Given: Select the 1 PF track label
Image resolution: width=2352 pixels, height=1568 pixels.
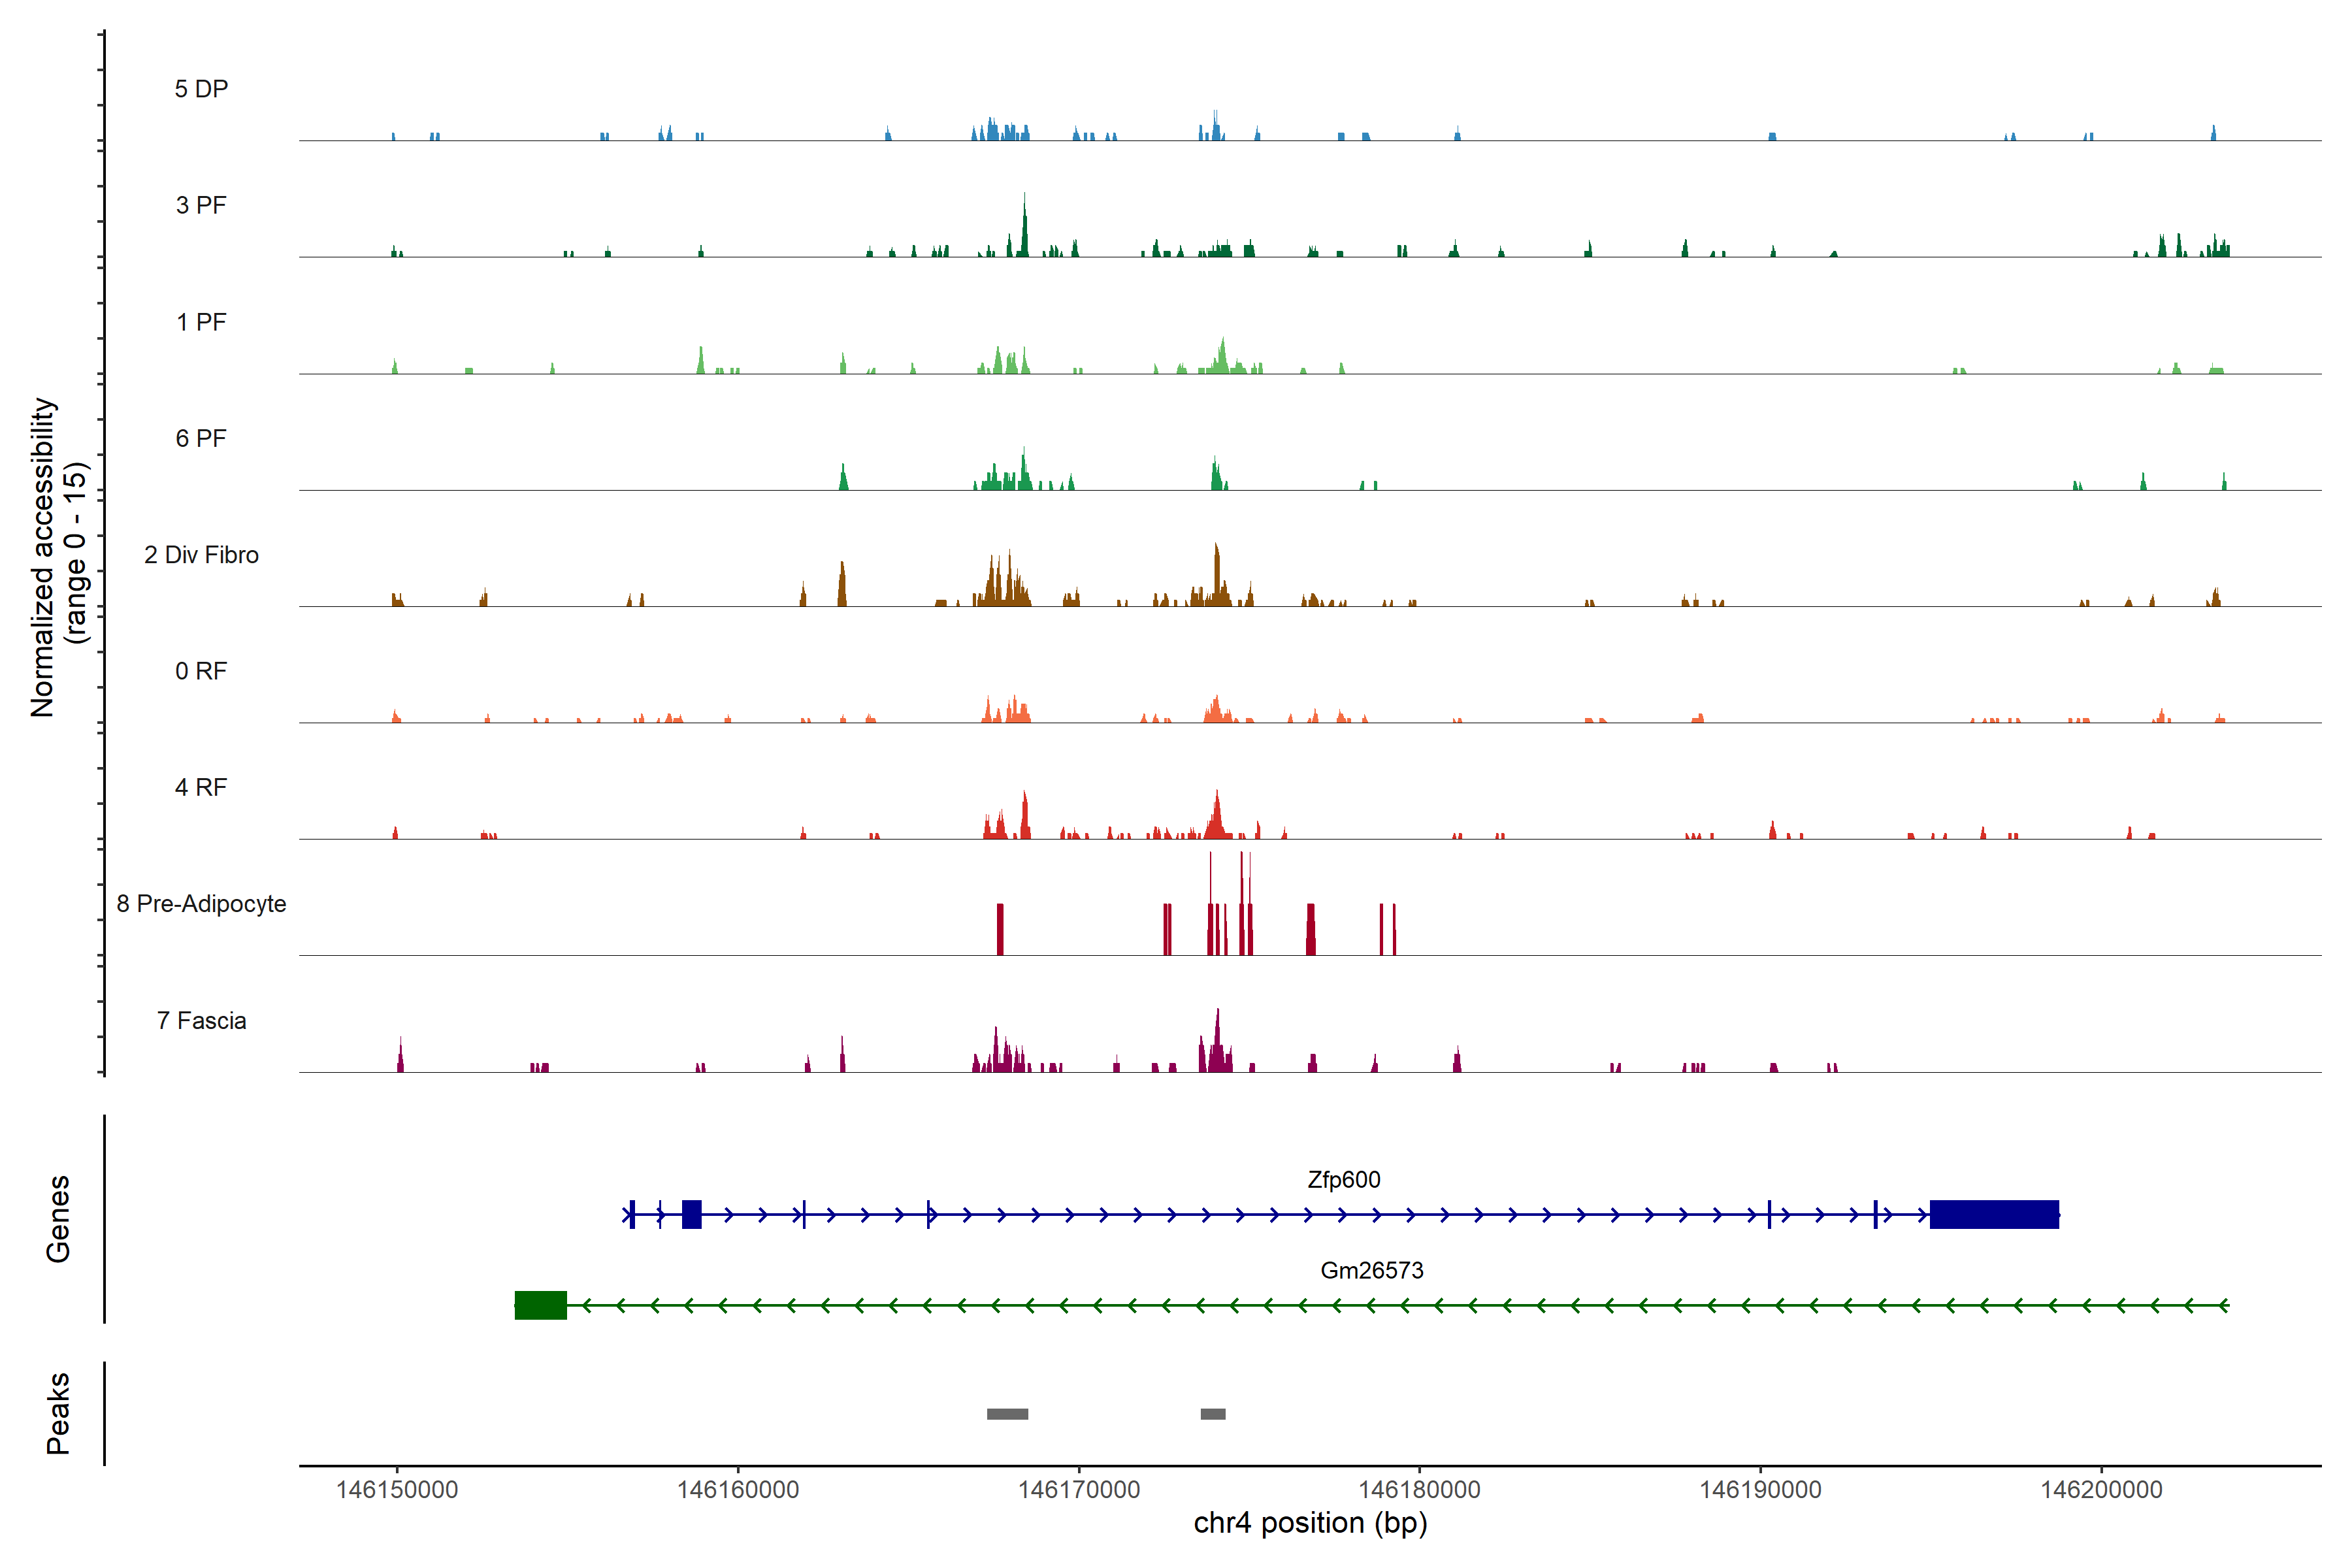Looking at the screenshot, I should pyautogui.click(x=201, y=322).
